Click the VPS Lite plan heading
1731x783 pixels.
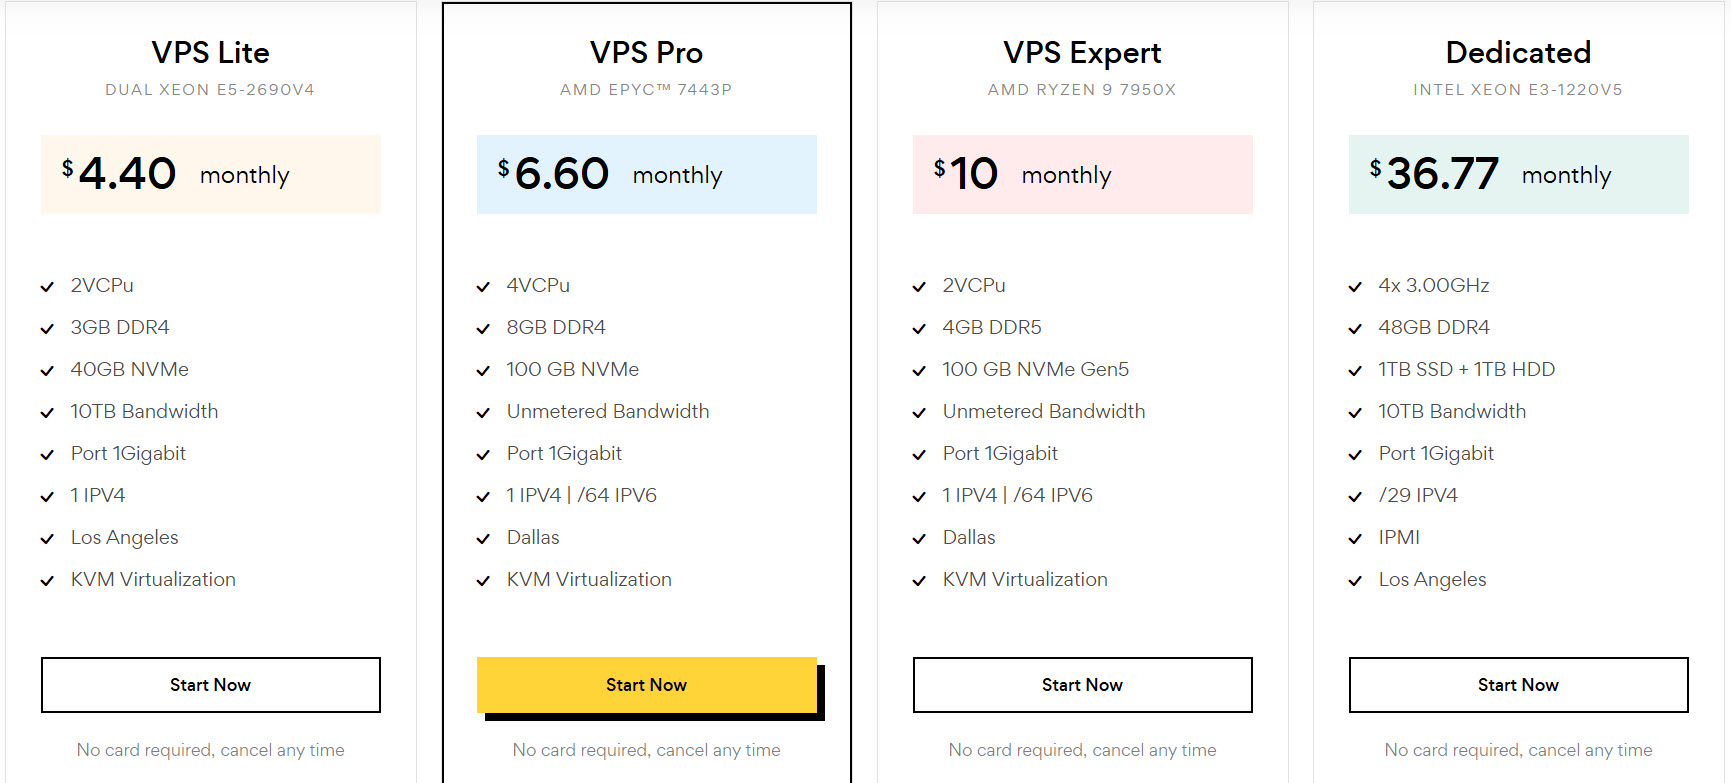[x=210, y=52]
